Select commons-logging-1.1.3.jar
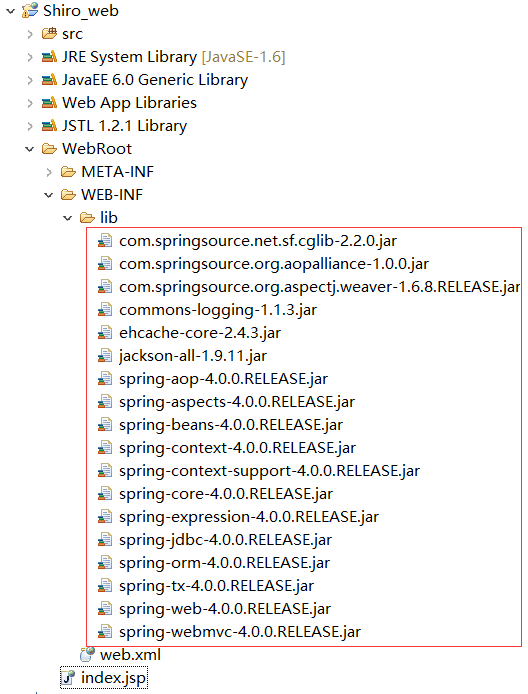The image size is (528, 694). pos(218,310)
